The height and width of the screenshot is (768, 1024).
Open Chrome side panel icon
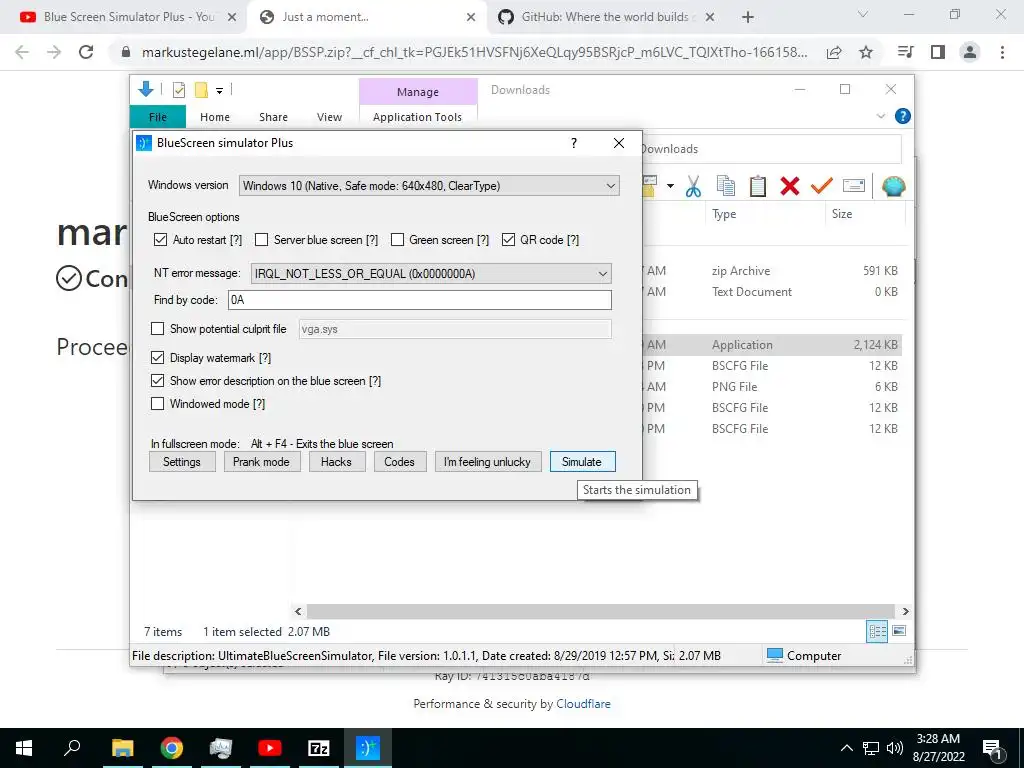pyautogui.click(x=938, y=52)
